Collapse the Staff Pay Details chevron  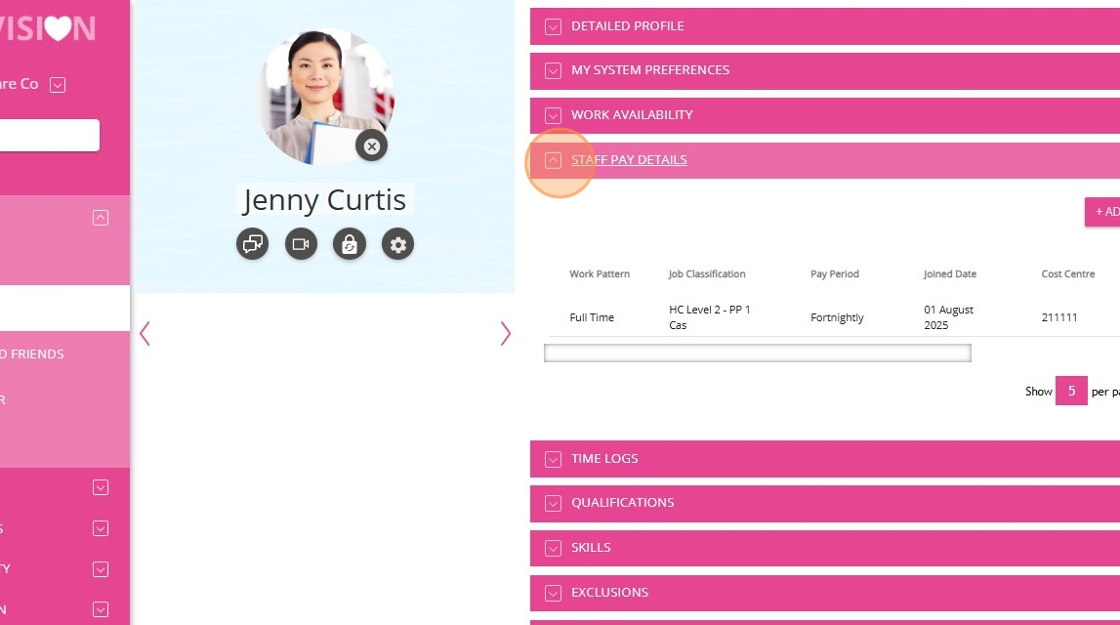[553, 161]
